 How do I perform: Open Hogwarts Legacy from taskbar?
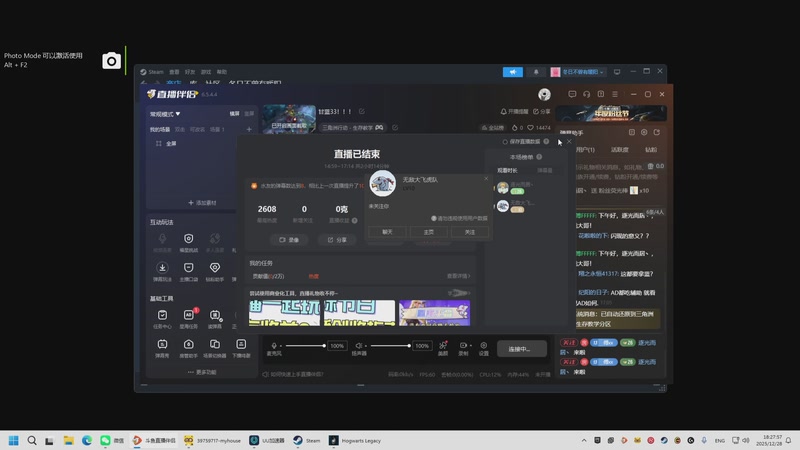point(355,440)
